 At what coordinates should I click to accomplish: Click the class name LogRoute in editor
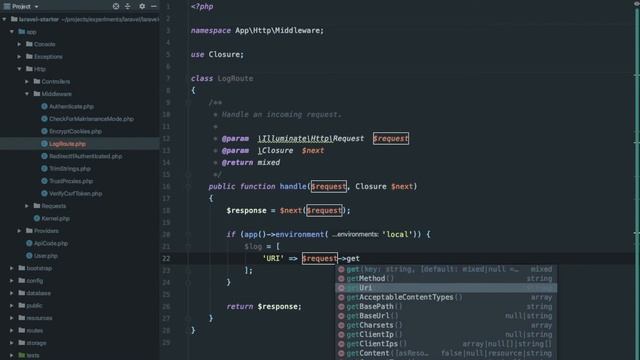tap(235, 78)
